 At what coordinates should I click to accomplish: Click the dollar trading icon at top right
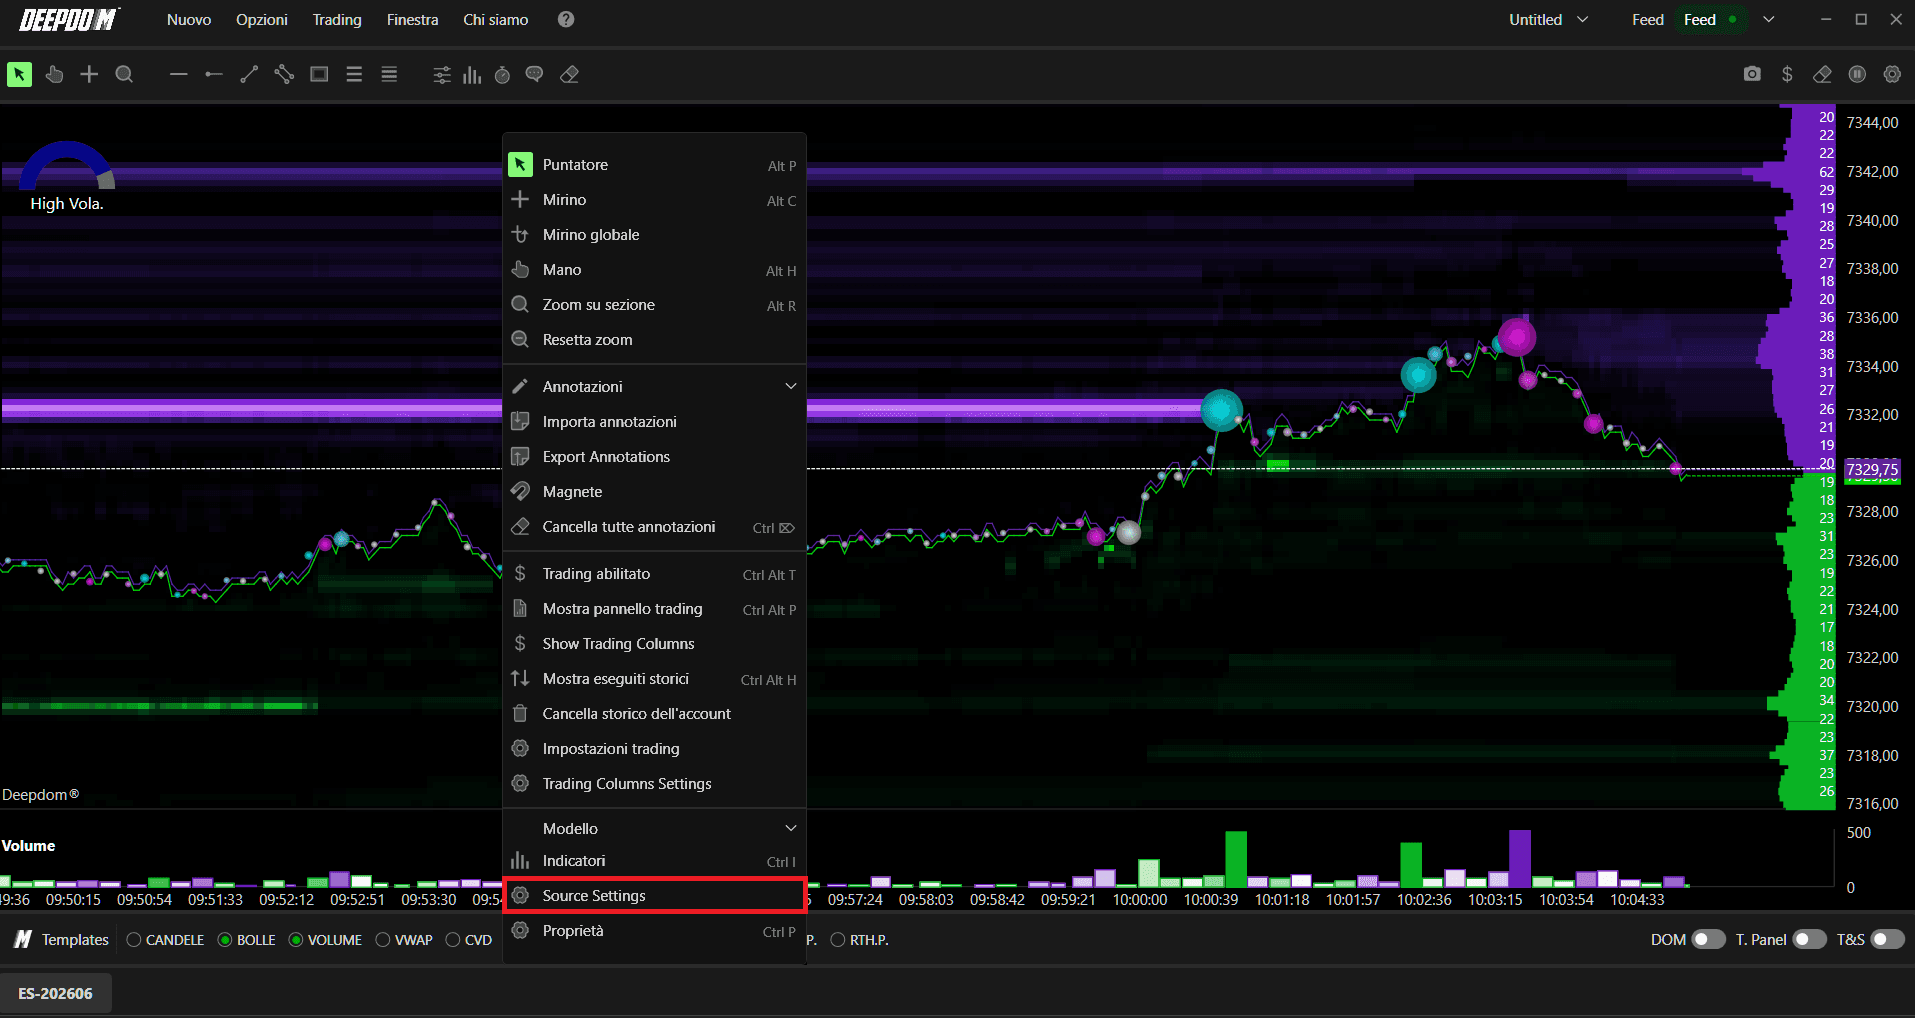1787,74
